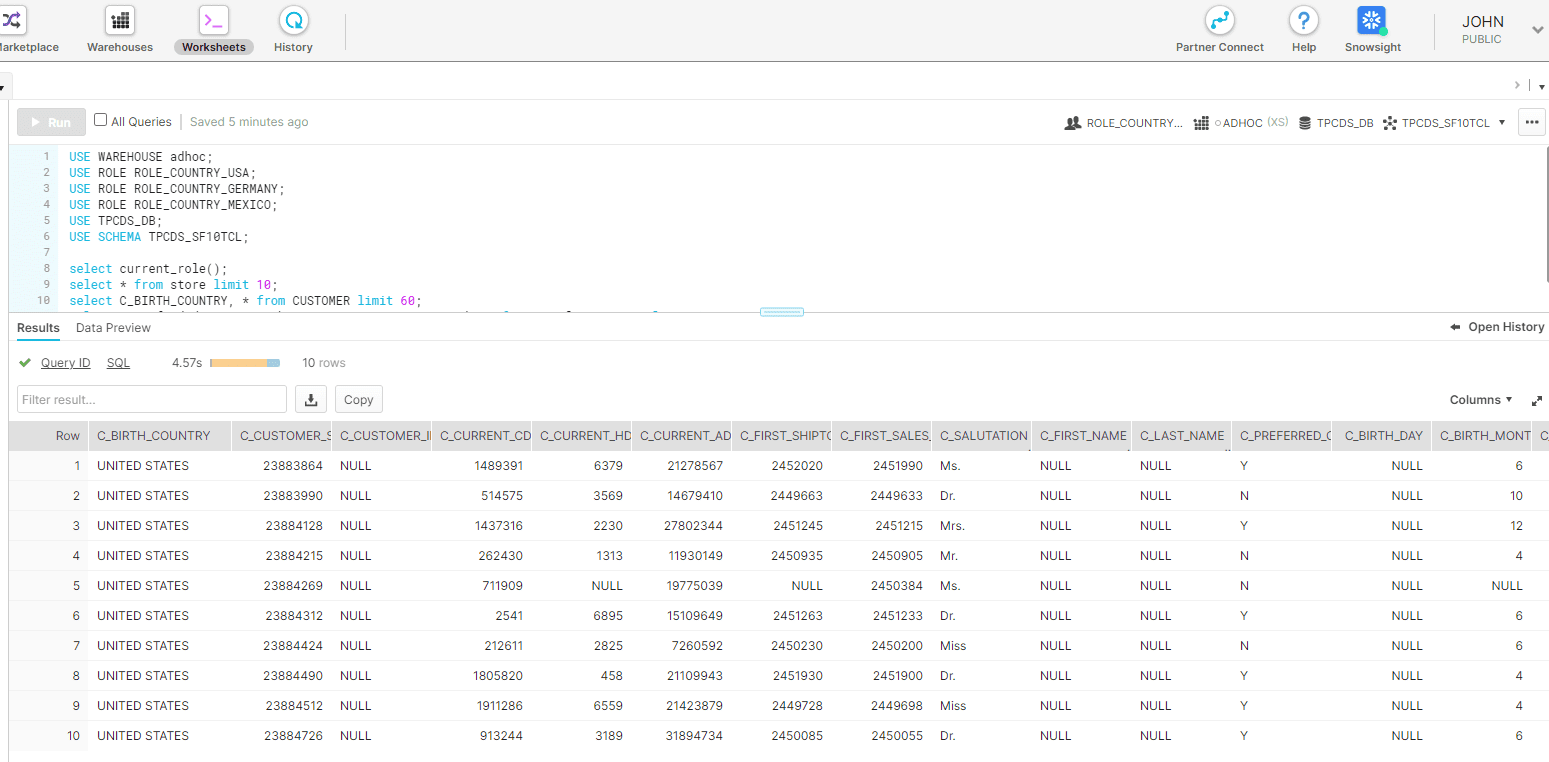1549x762 pixels.
Task: Open the left worksheet list dropdown arrow
Action: (3, 88)
